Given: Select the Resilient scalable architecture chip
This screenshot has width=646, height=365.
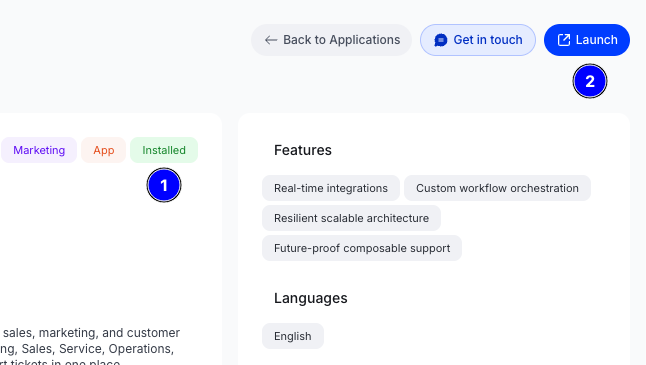Looking at the screenshot, I should 351,218.
